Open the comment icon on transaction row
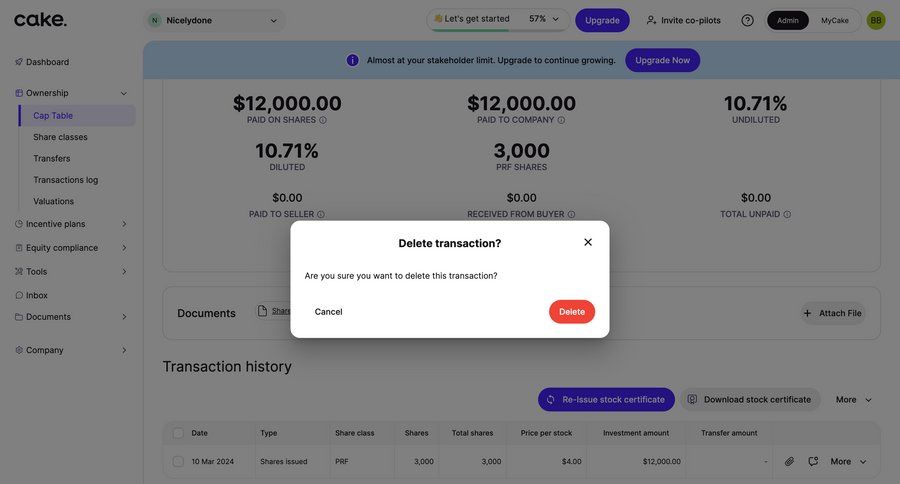Viewport: 900px width, 484px height. (813, 461)
